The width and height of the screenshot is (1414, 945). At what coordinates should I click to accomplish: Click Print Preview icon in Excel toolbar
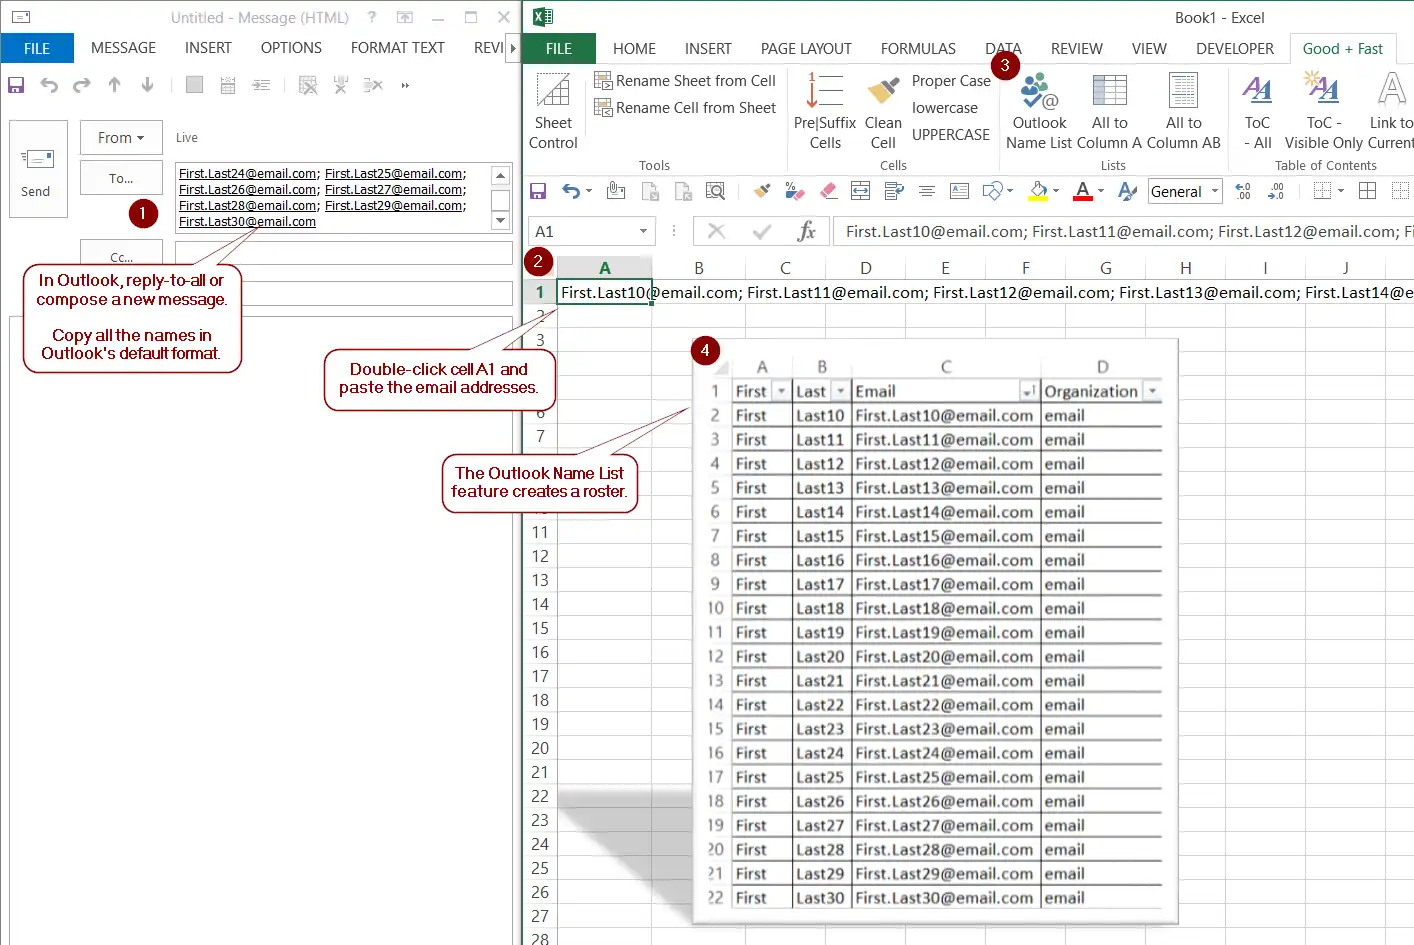tap(715, 191)
